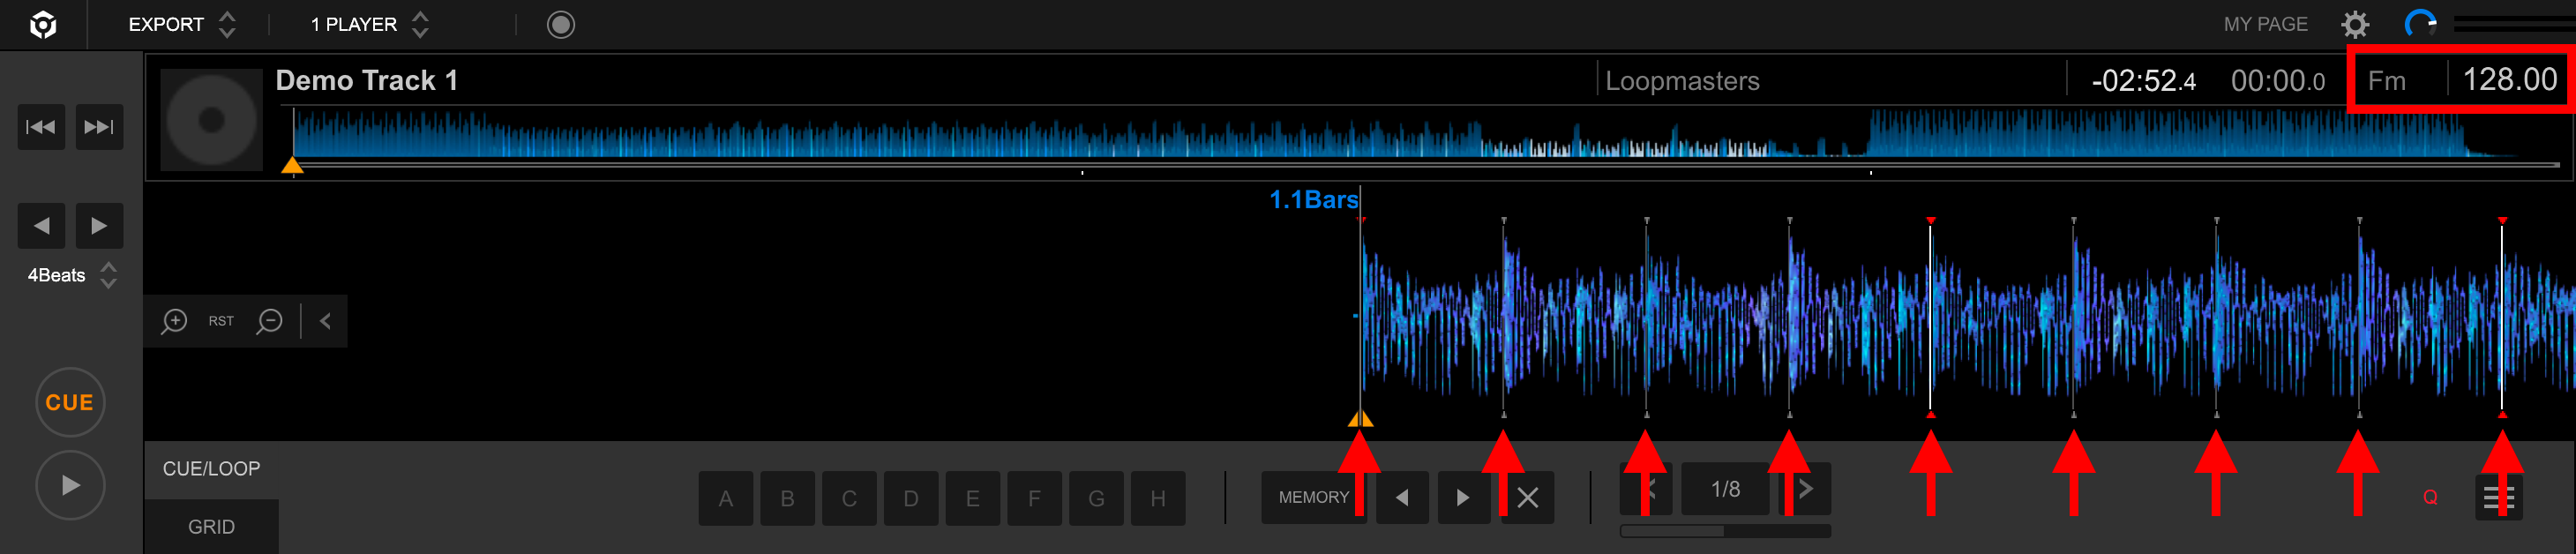Delete memory cue with X button
This screenshot has height=554, width=2576.
1527,497
